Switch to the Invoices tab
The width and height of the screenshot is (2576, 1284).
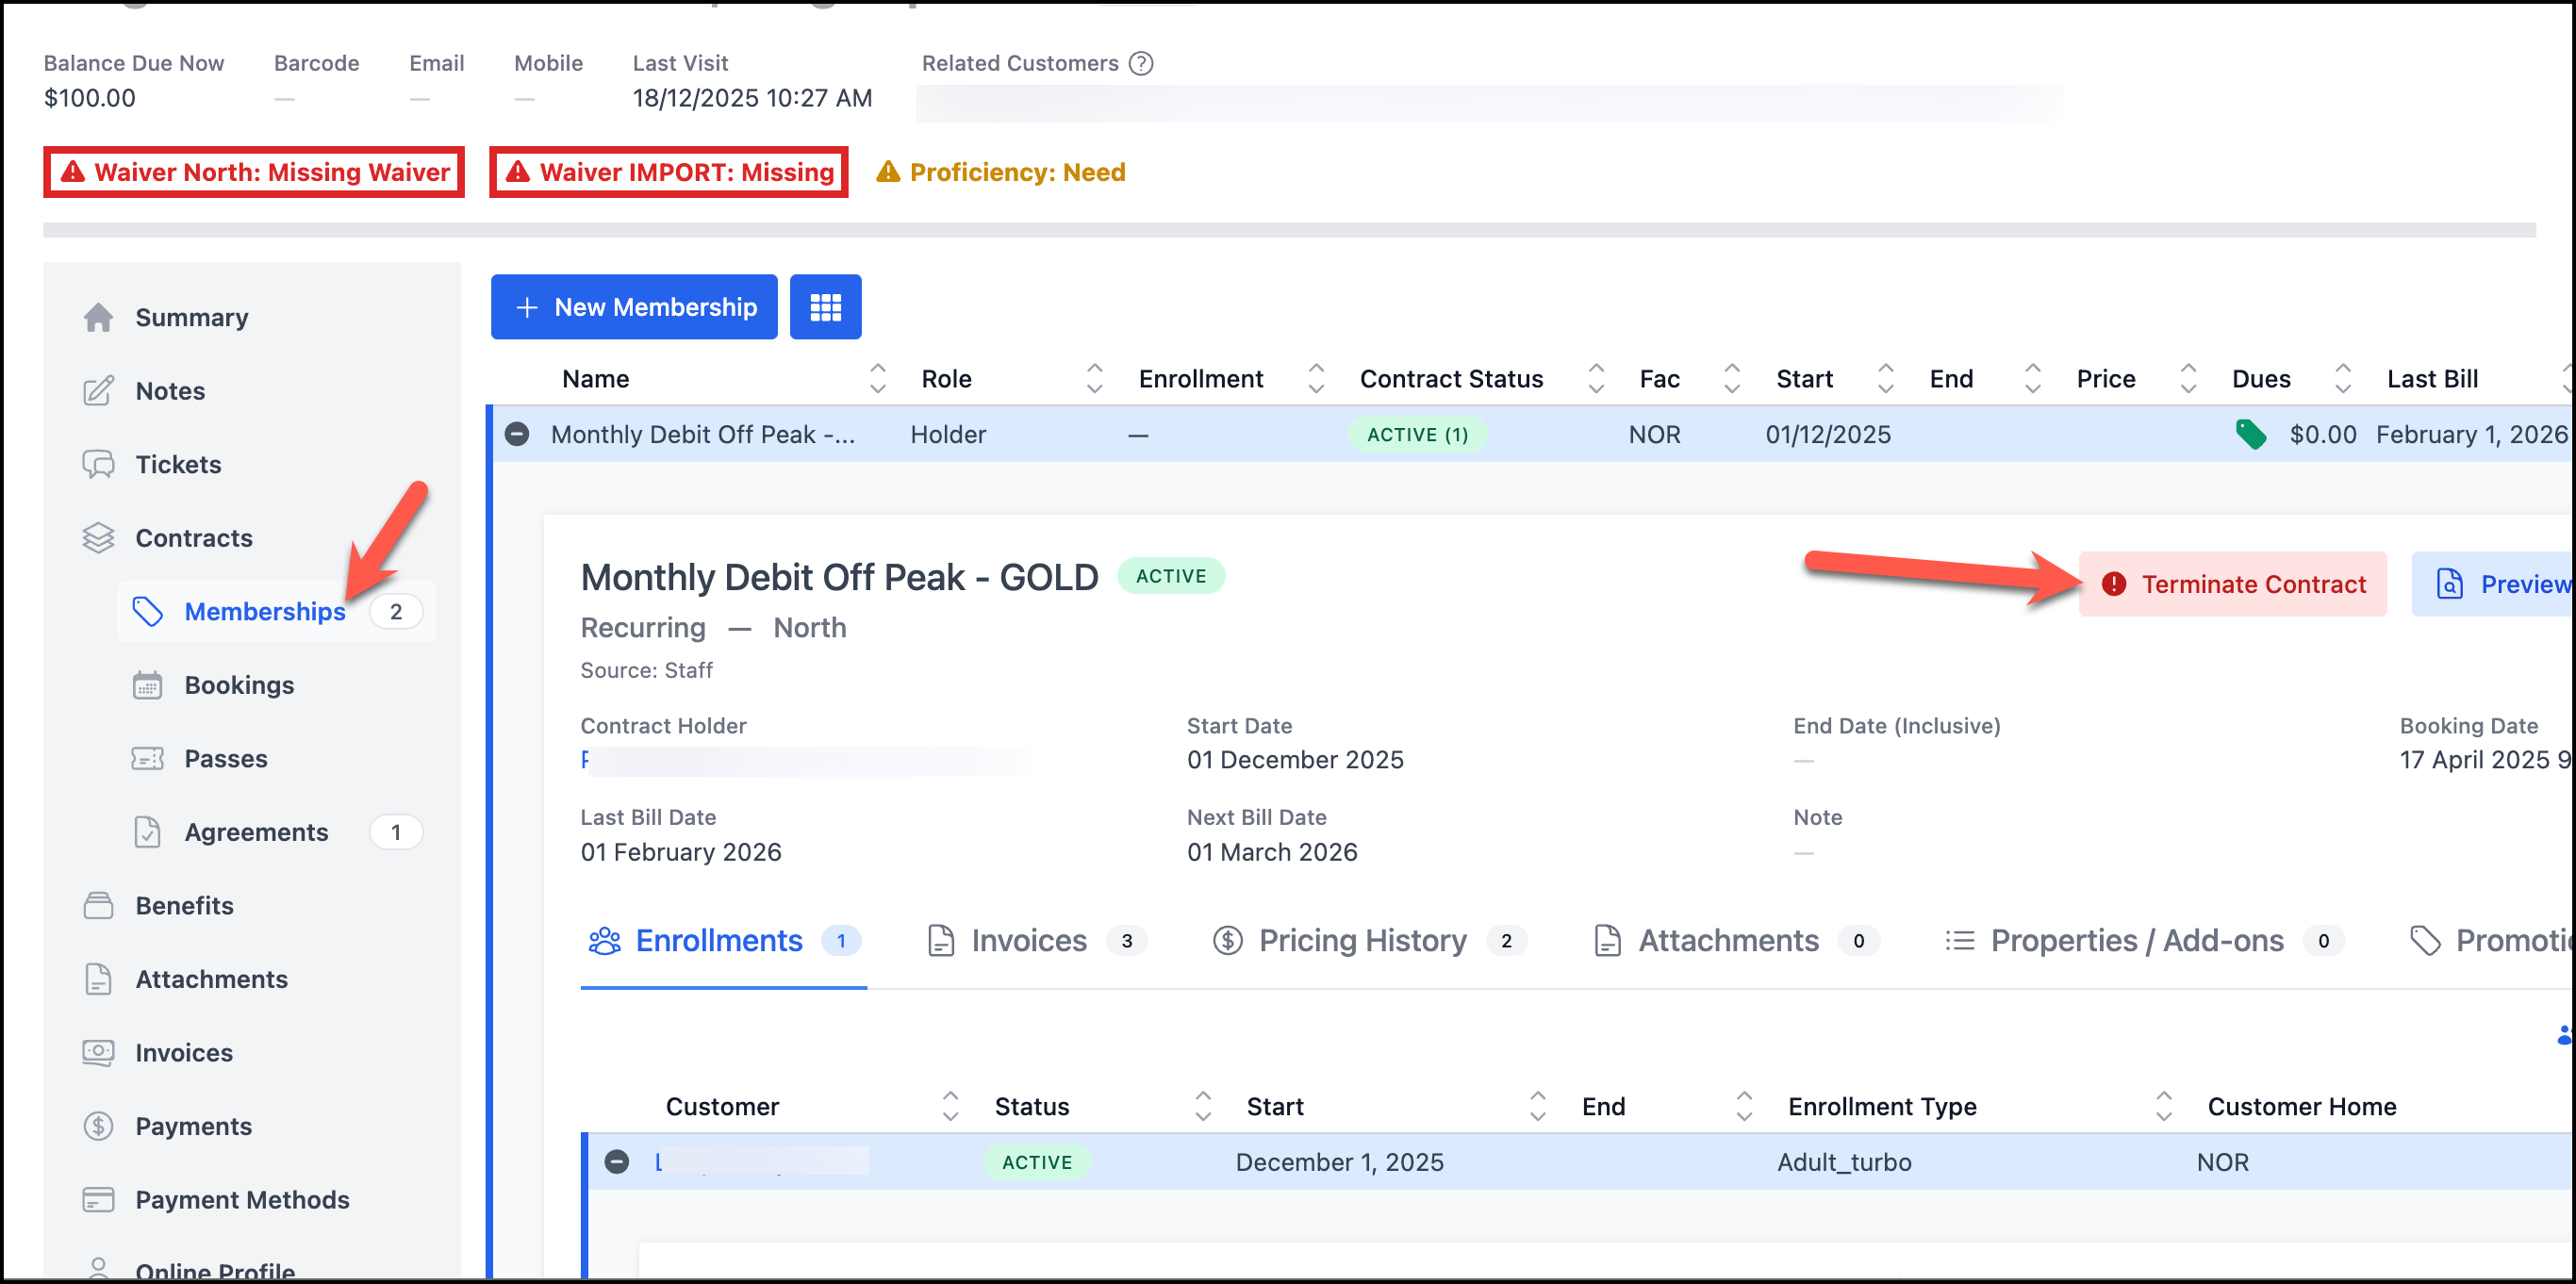click(1028, 940)
